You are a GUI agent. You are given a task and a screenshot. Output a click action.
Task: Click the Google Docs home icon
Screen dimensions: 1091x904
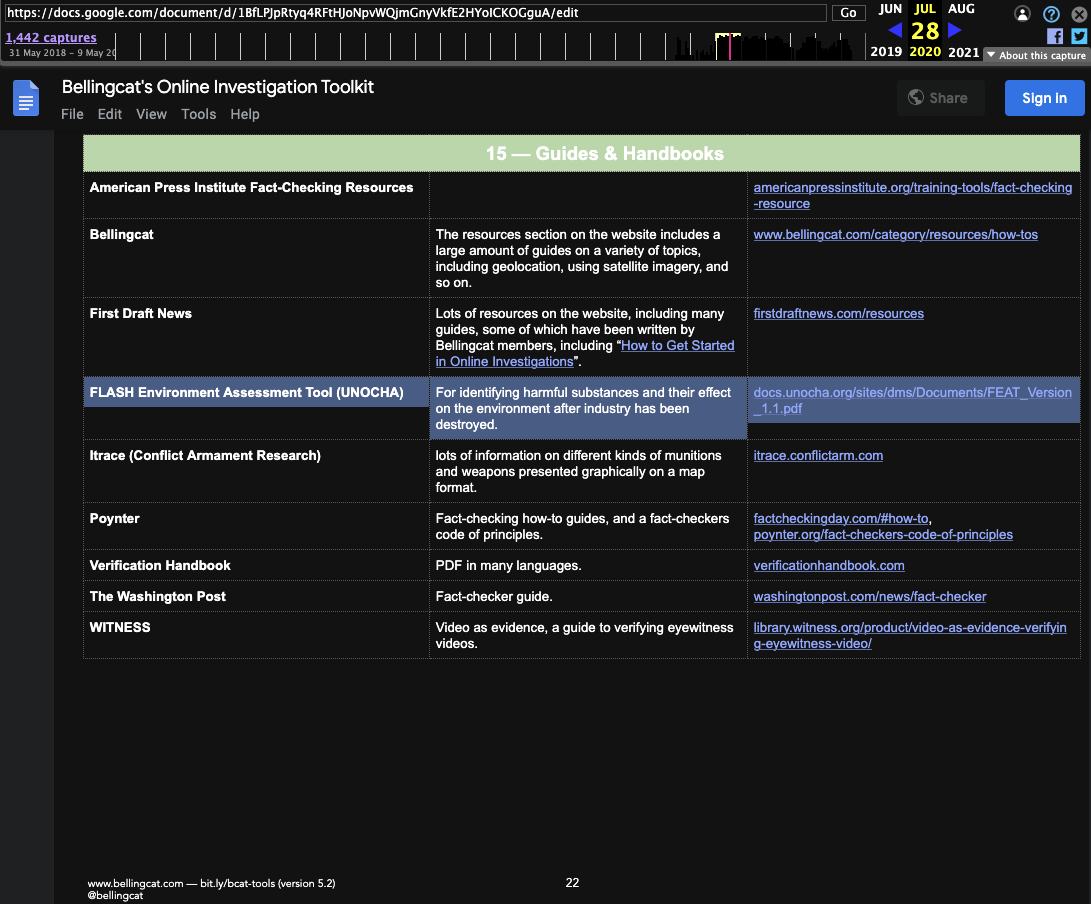[26, 99]
